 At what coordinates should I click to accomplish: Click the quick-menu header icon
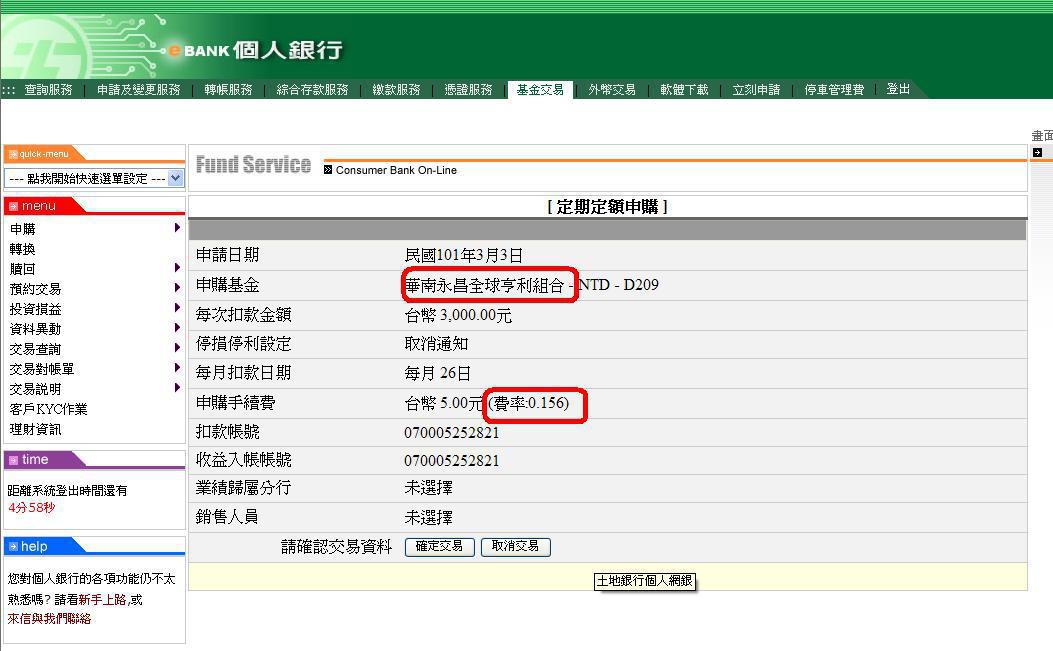(13, 154)
